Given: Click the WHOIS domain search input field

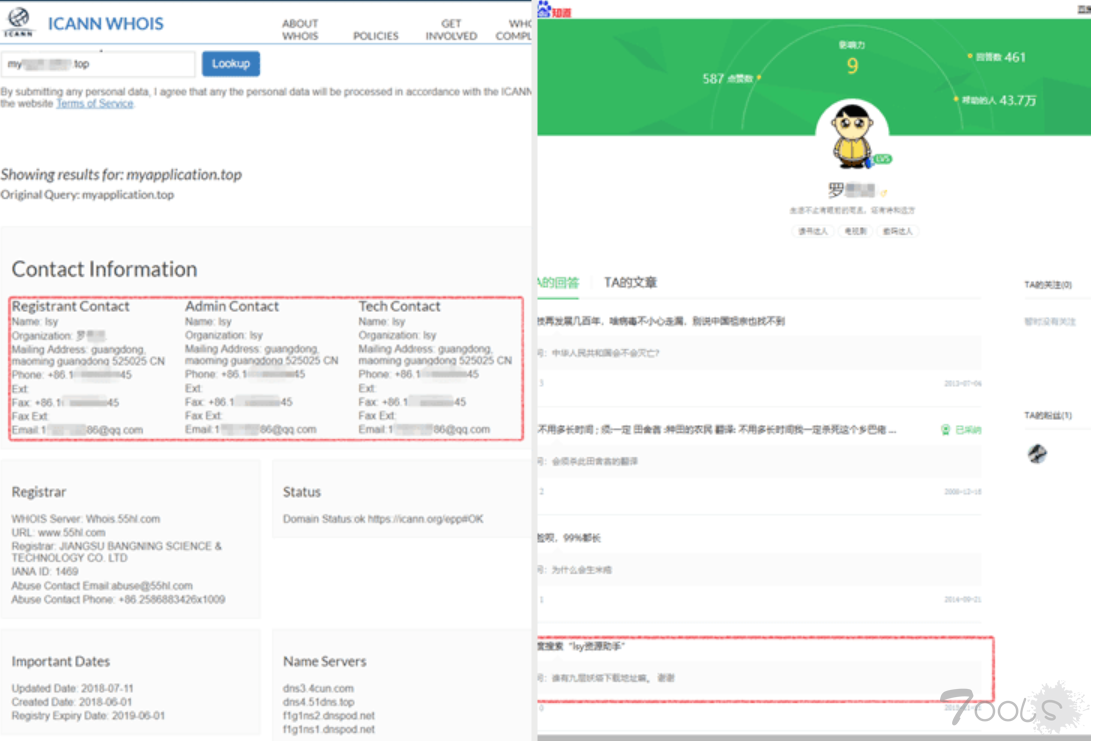Looking at the screenshot, I should 97,64.
